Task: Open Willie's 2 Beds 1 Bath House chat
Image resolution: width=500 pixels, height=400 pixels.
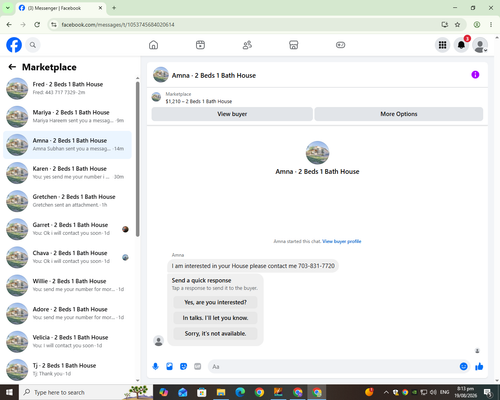Action: [x=67, y=285]
